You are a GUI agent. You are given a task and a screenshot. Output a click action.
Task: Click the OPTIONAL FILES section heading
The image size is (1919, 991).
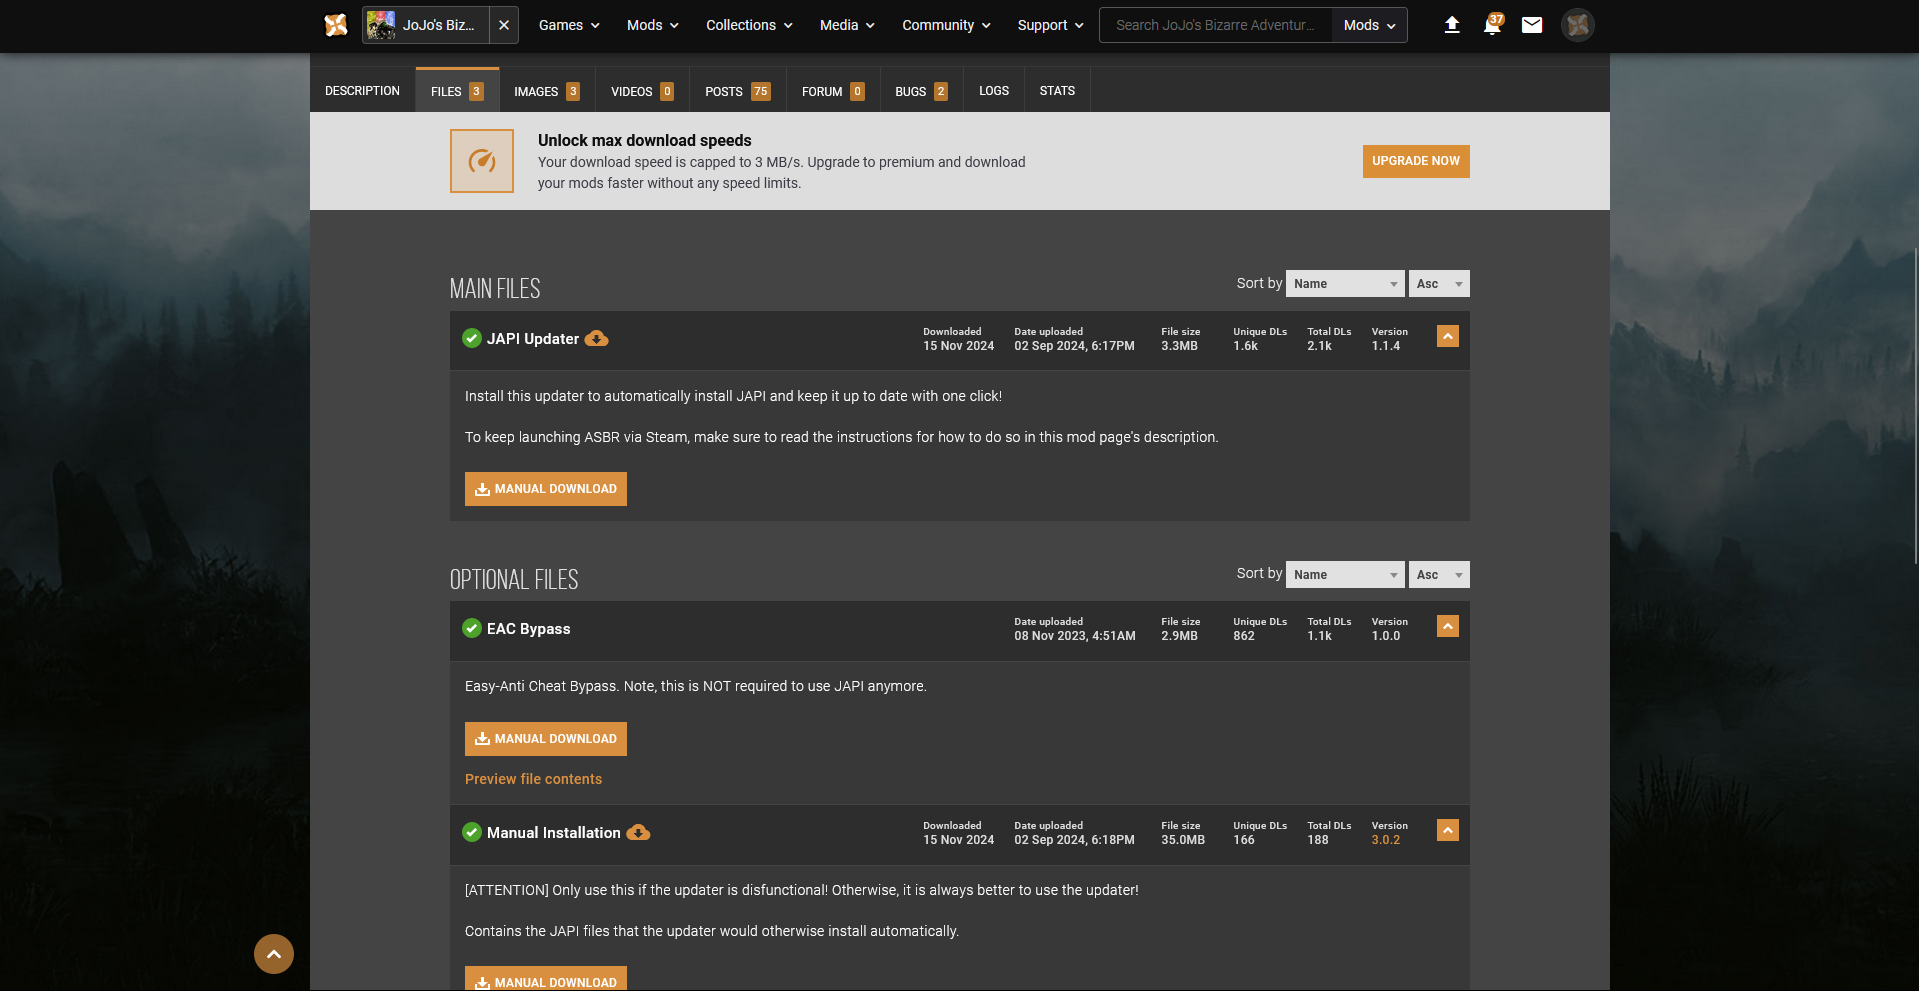tap(514, 580)
